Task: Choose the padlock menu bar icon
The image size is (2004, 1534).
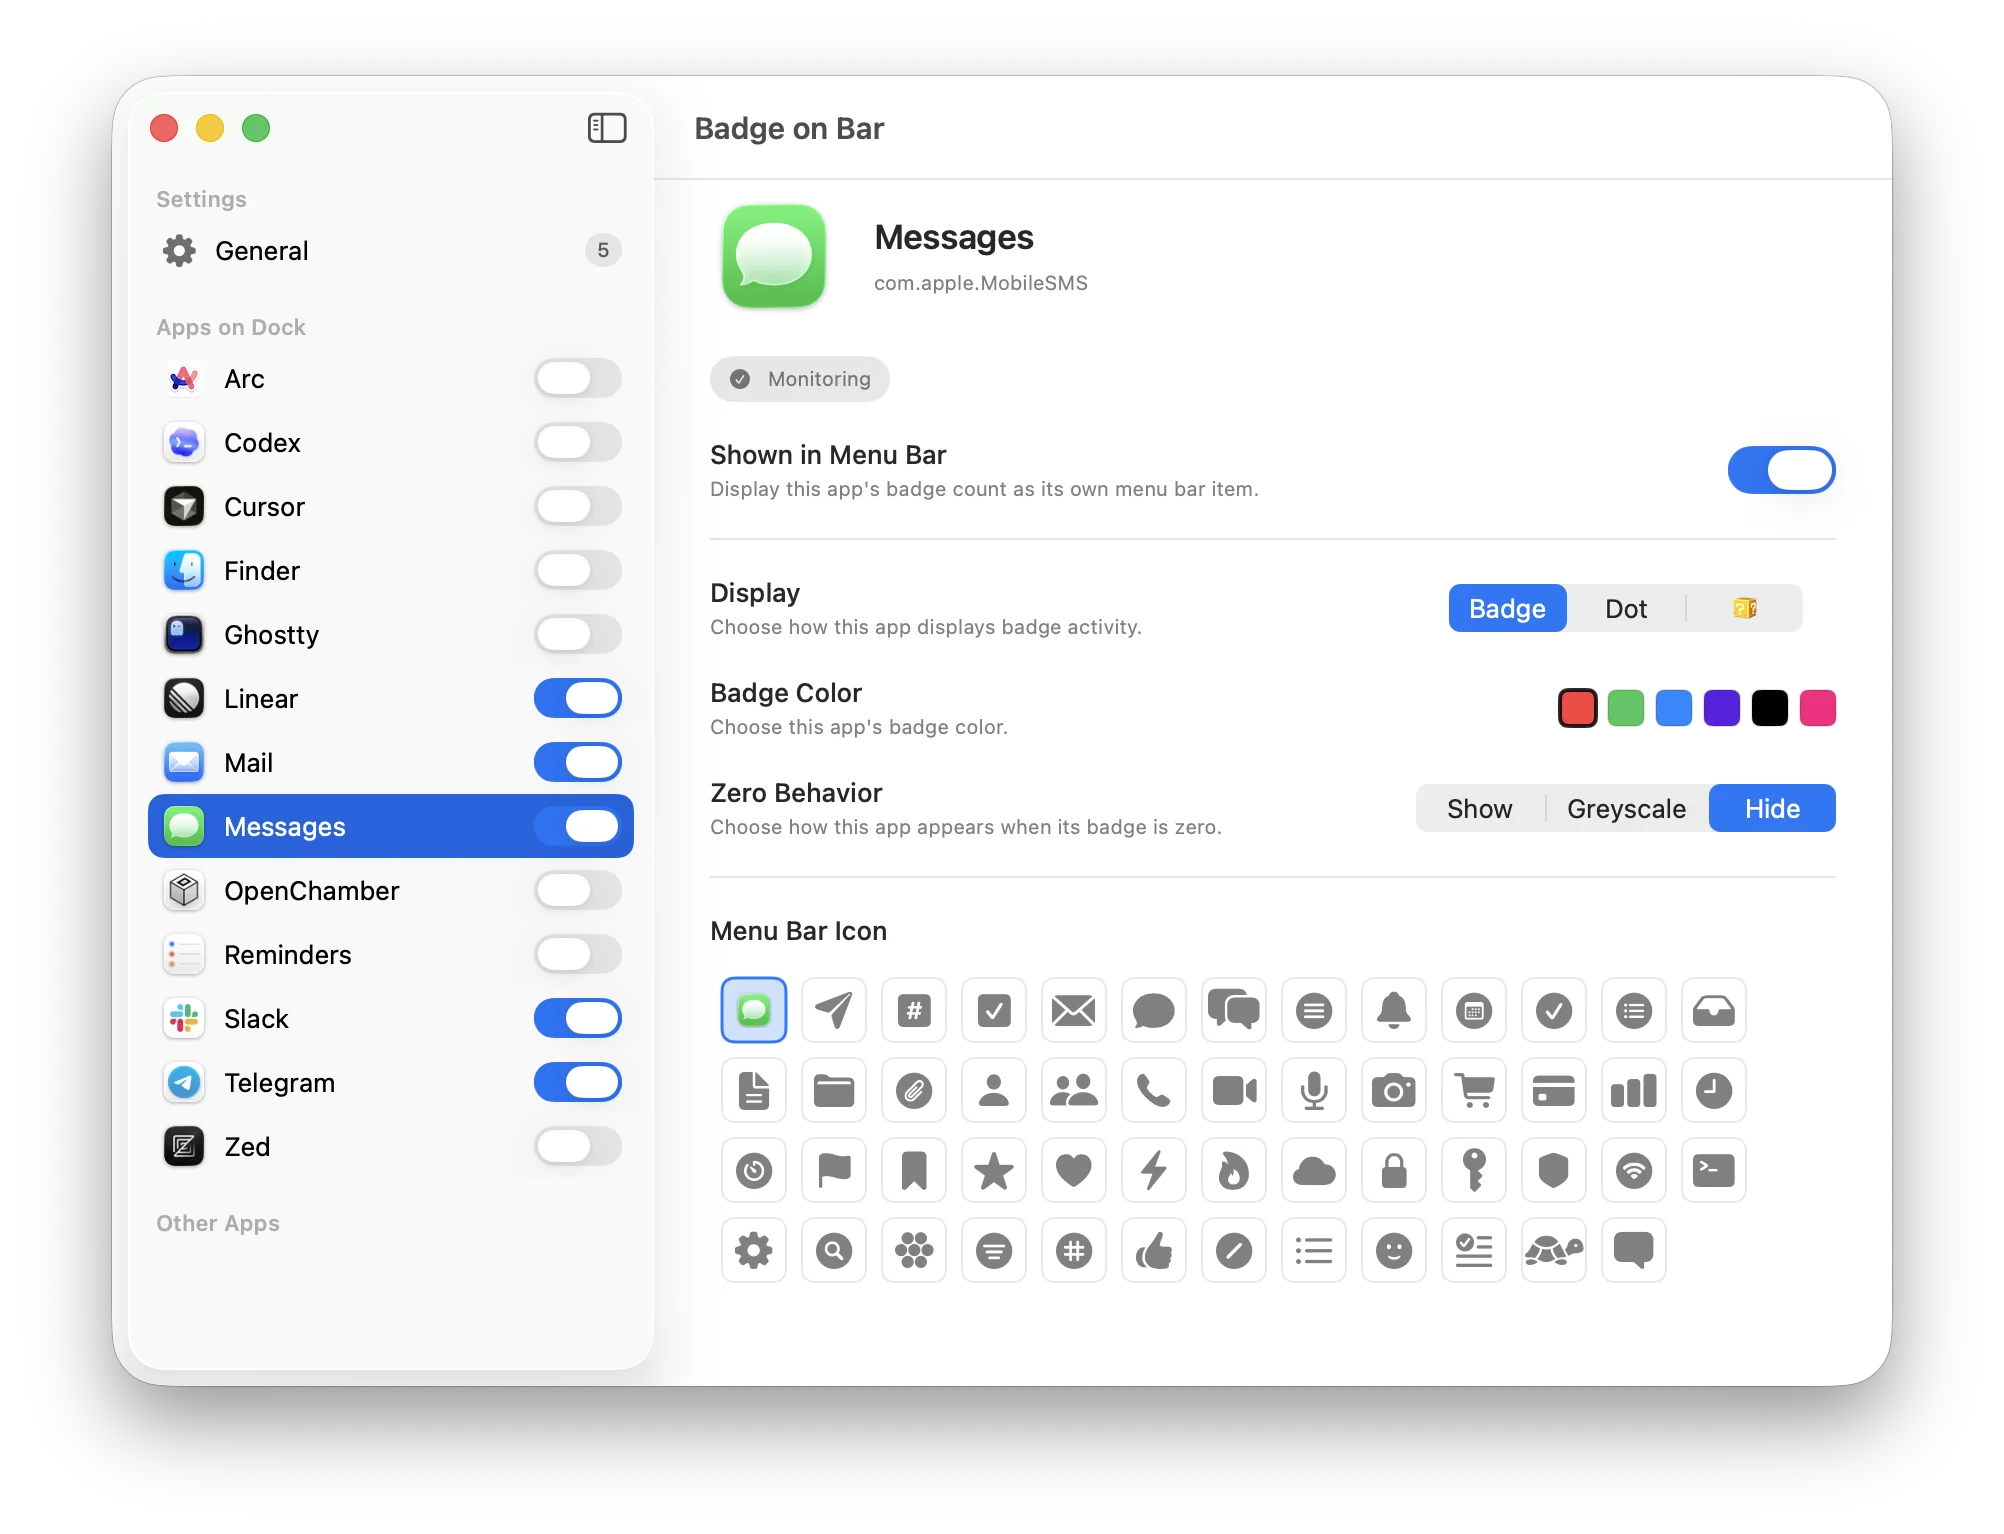Action: (x=1394, y=1170)
